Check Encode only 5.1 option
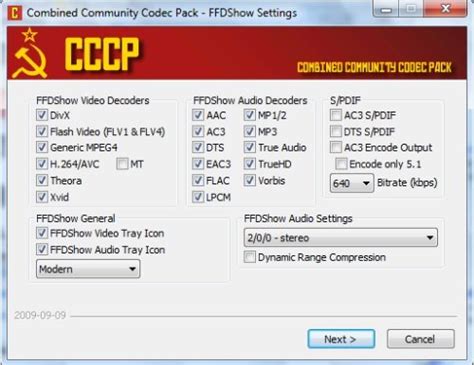This screenshot has width=474, height=365. [x=341, y=164]
